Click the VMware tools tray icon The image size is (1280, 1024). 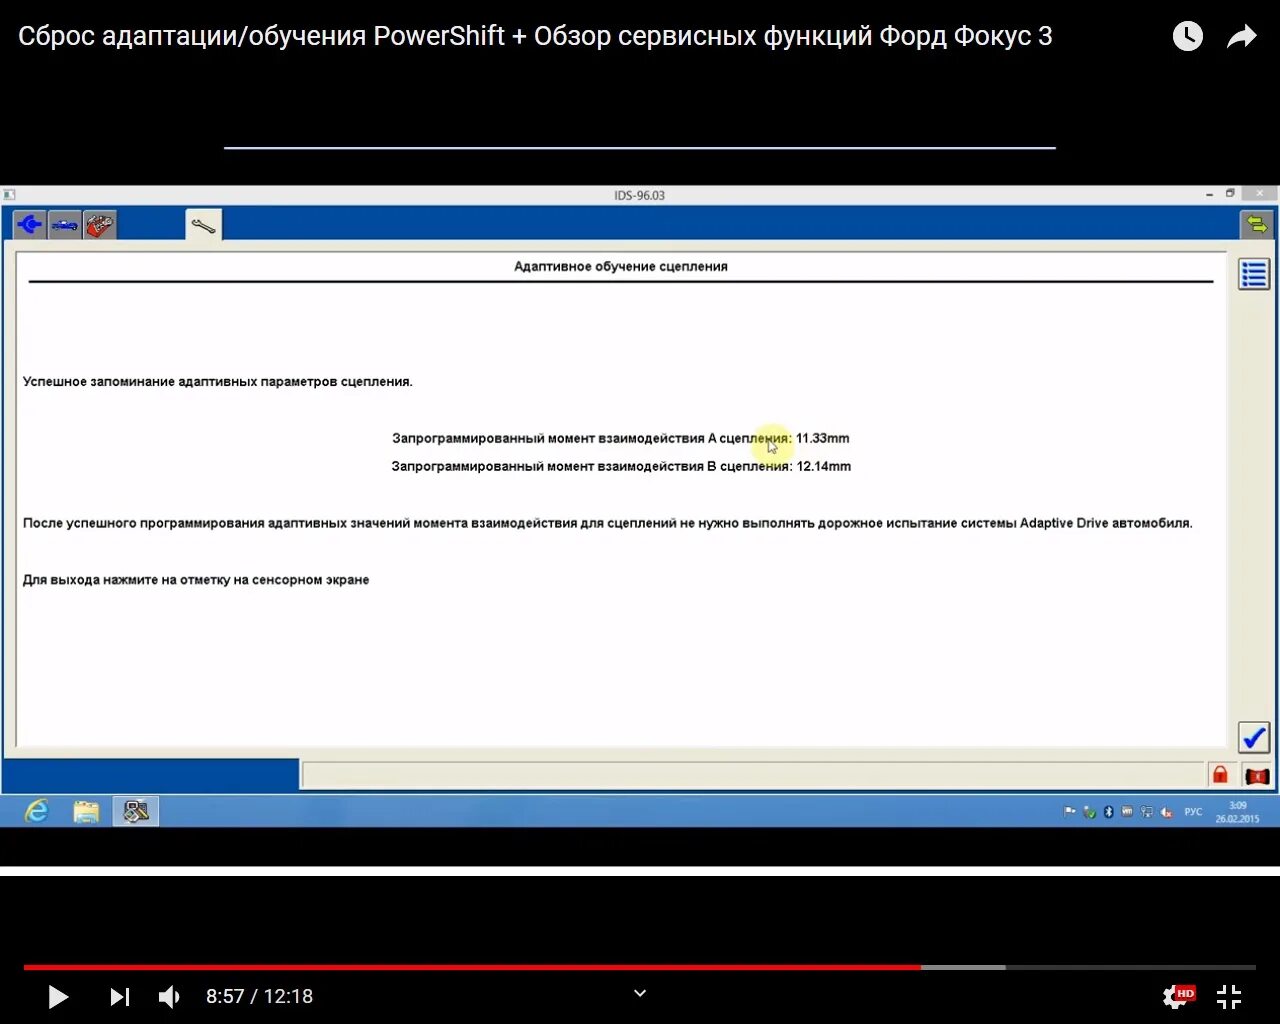[x=1127, y=812]
